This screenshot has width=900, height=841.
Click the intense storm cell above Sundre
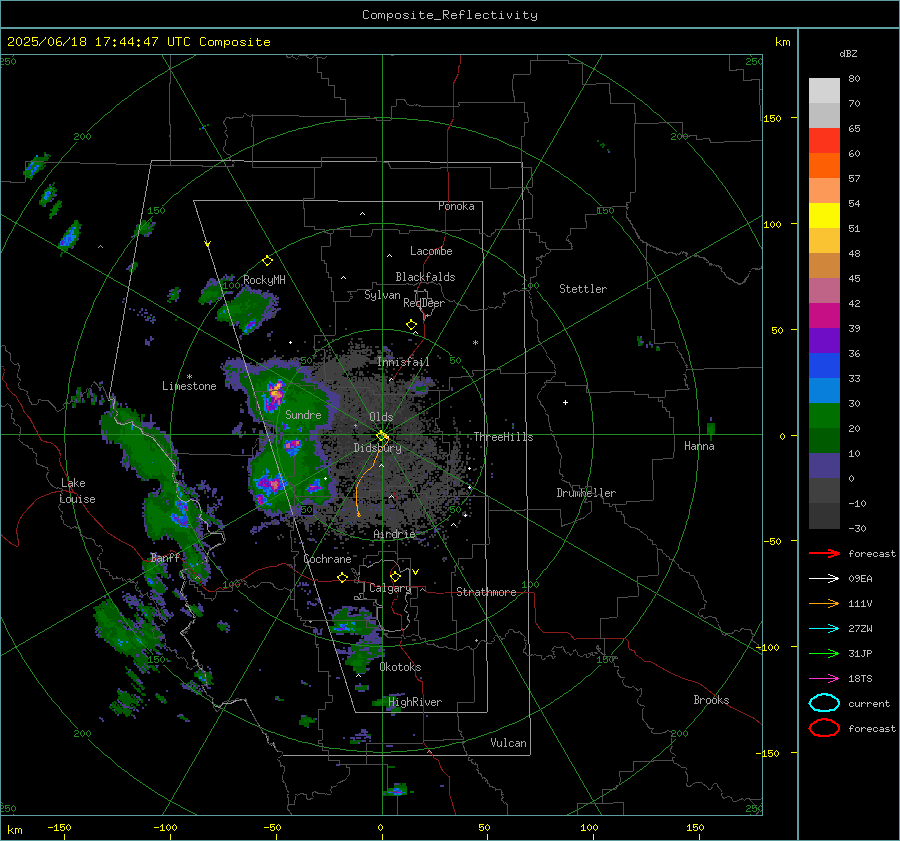(275, 394)
